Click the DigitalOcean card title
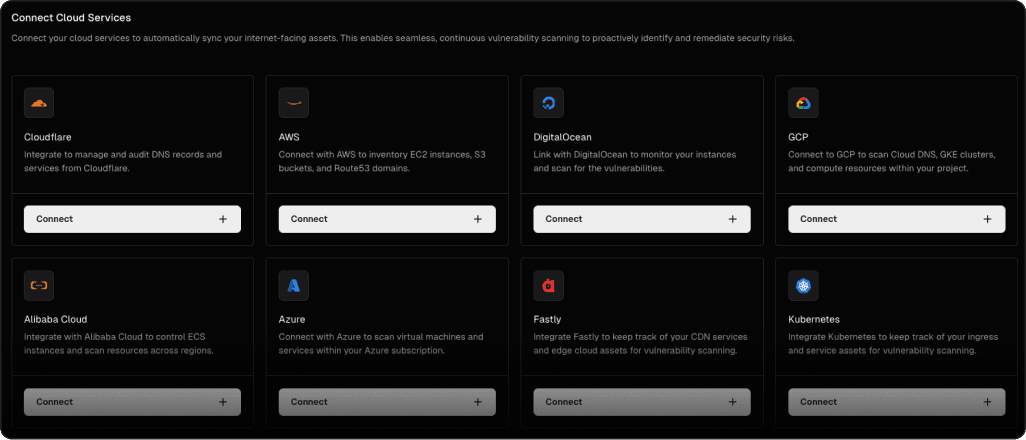 563,138
